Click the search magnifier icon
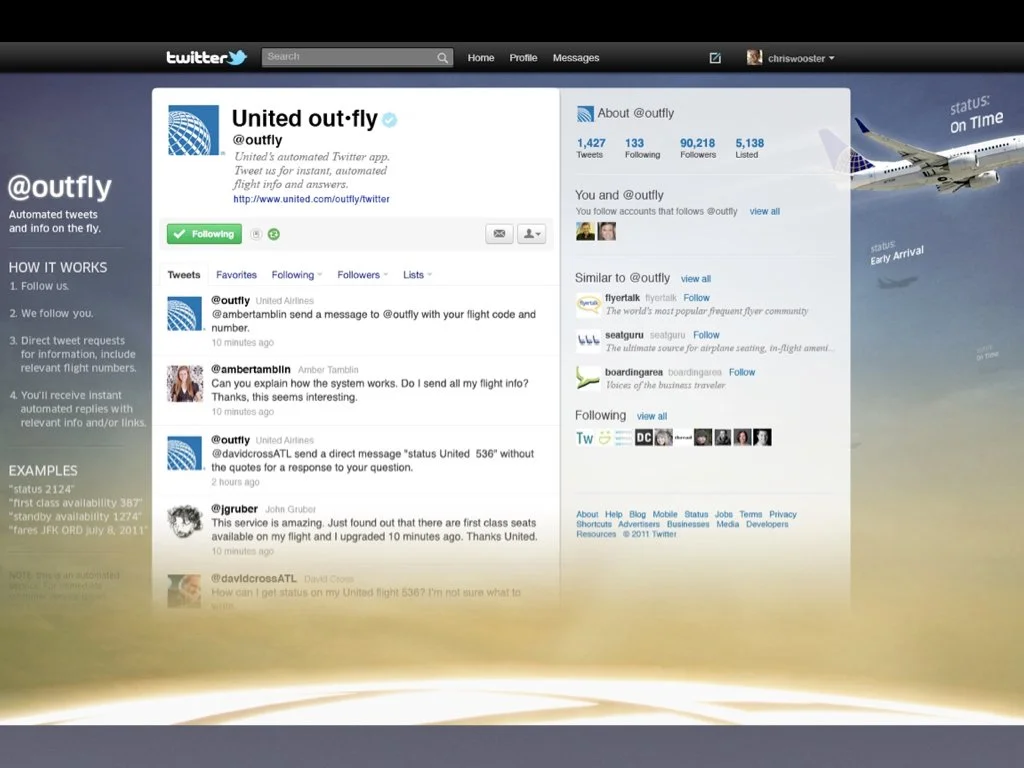 click(x=442, y=58)
